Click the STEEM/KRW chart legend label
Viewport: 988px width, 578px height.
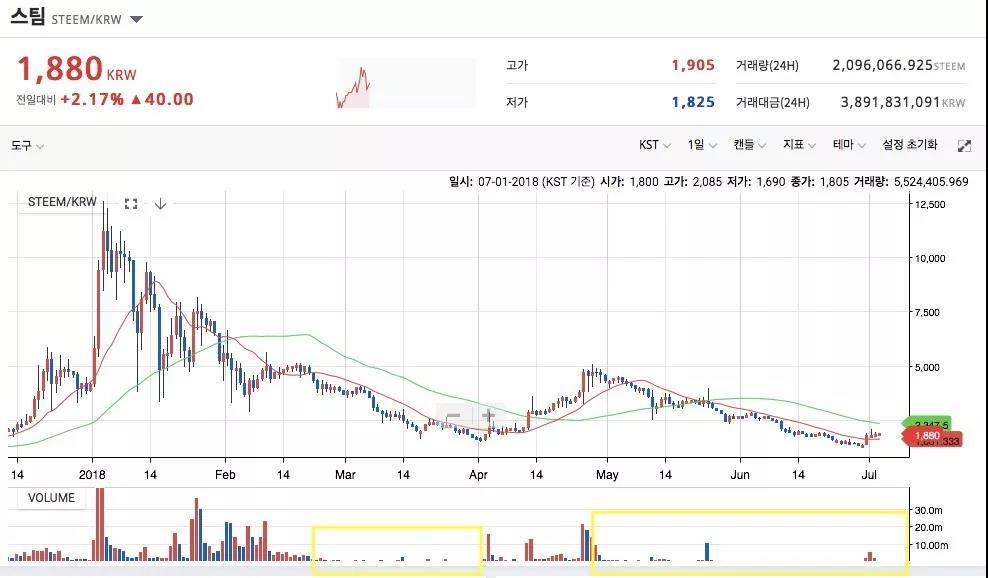(x=62, y=202)
